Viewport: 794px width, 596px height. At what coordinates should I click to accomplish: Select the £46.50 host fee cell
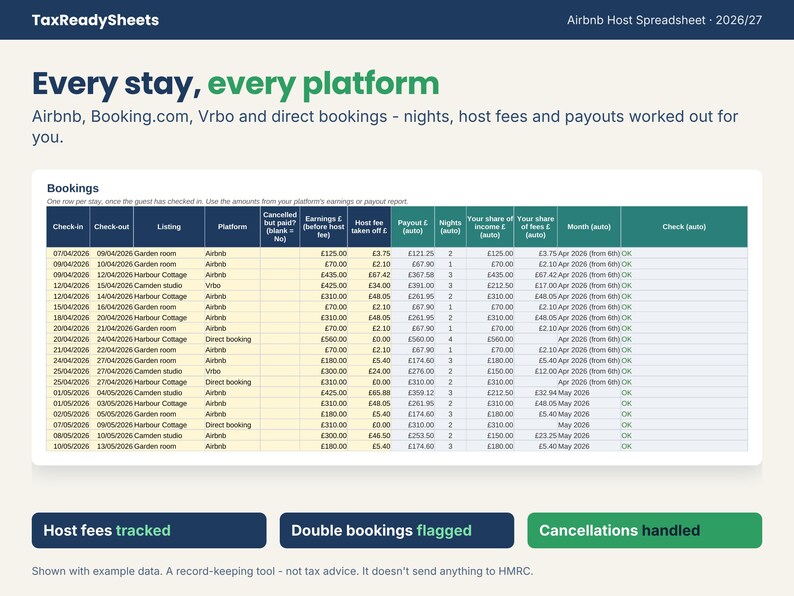point(369,435)
